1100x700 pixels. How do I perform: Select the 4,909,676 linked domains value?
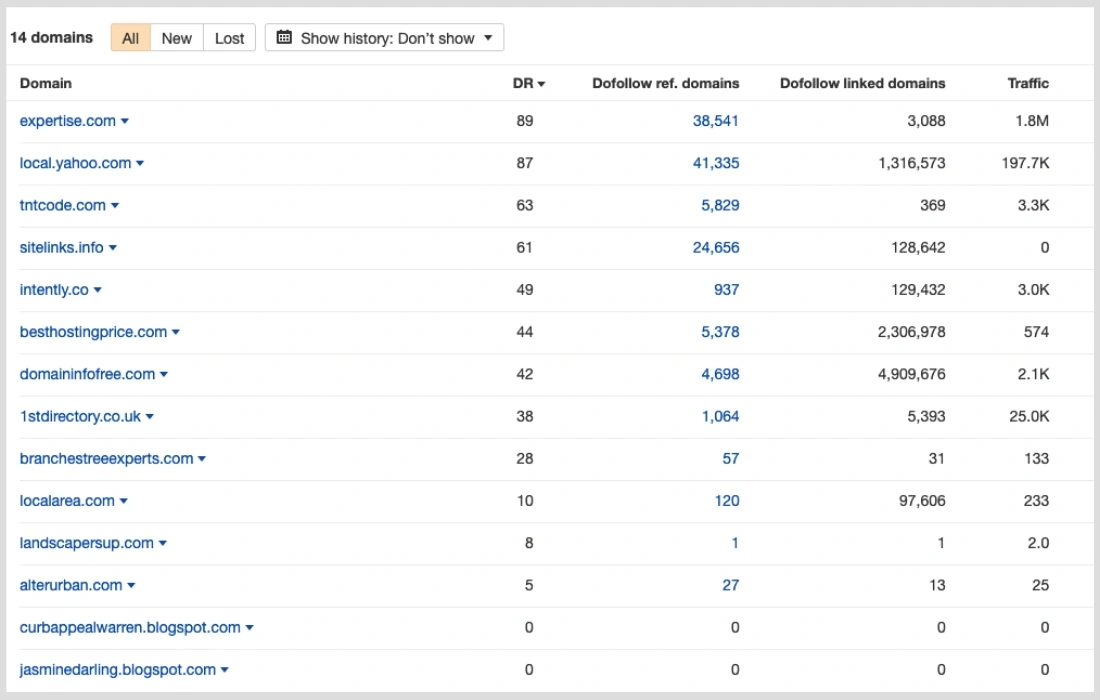tap(911, 374)
